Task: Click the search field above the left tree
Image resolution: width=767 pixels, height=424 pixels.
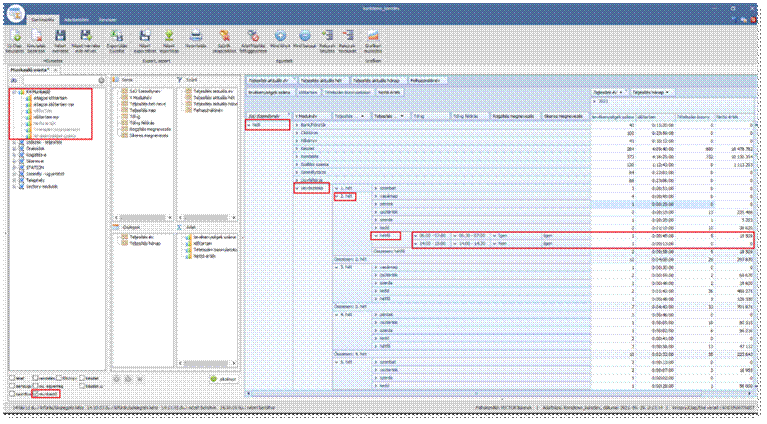Action: (x=60, y=79)
